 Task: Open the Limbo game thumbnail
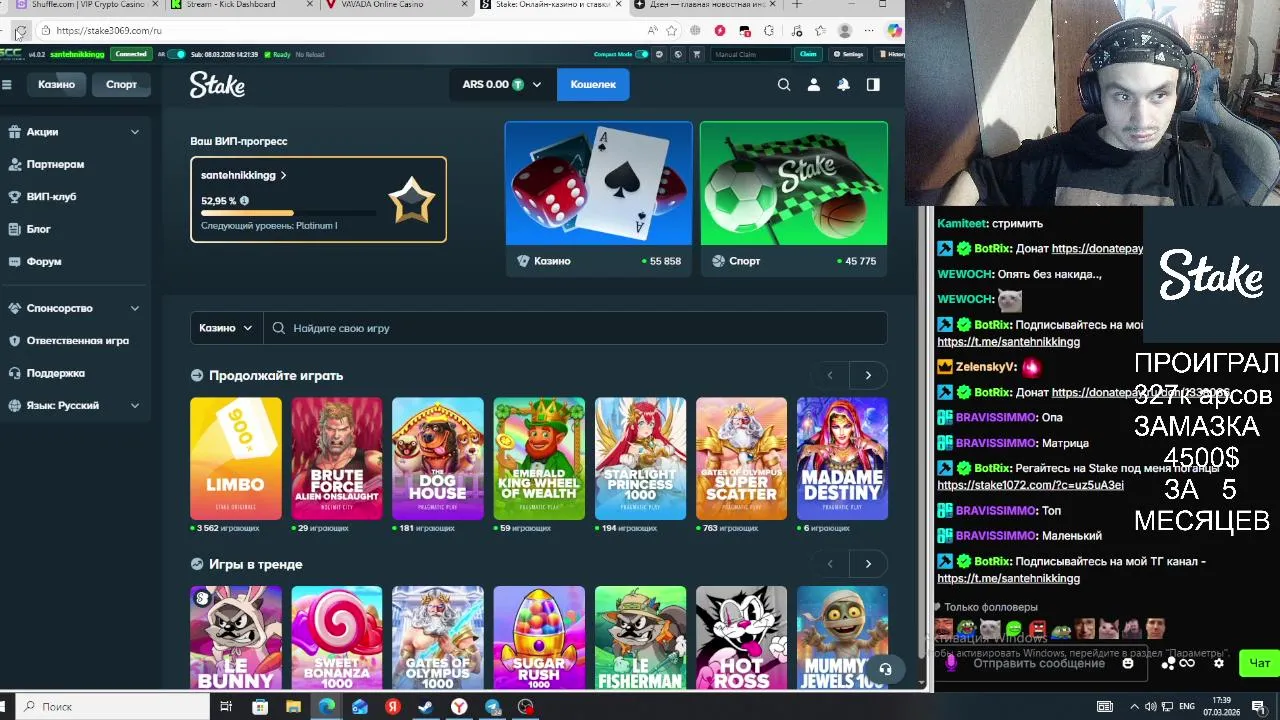[x=236, y=459]
